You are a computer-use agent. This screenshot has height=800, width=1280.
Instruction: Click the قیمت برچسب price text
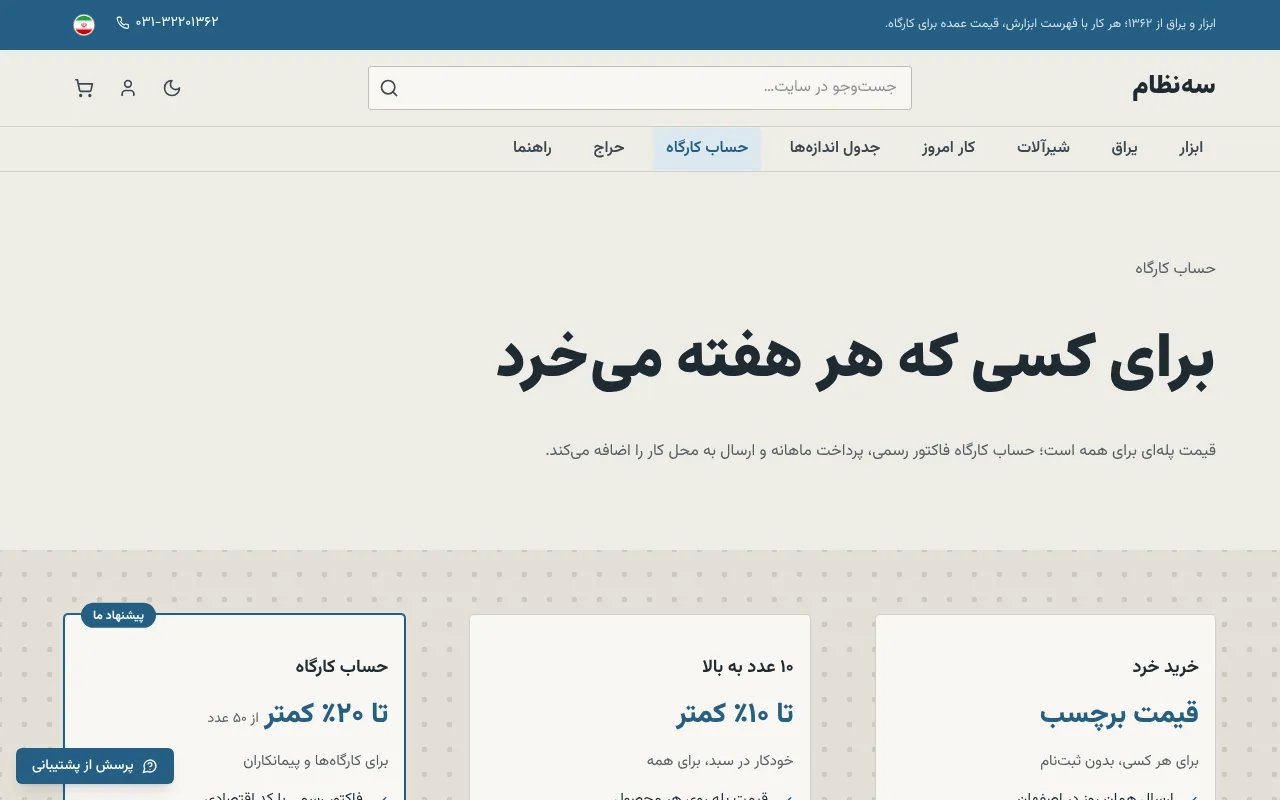point(1119,714)
